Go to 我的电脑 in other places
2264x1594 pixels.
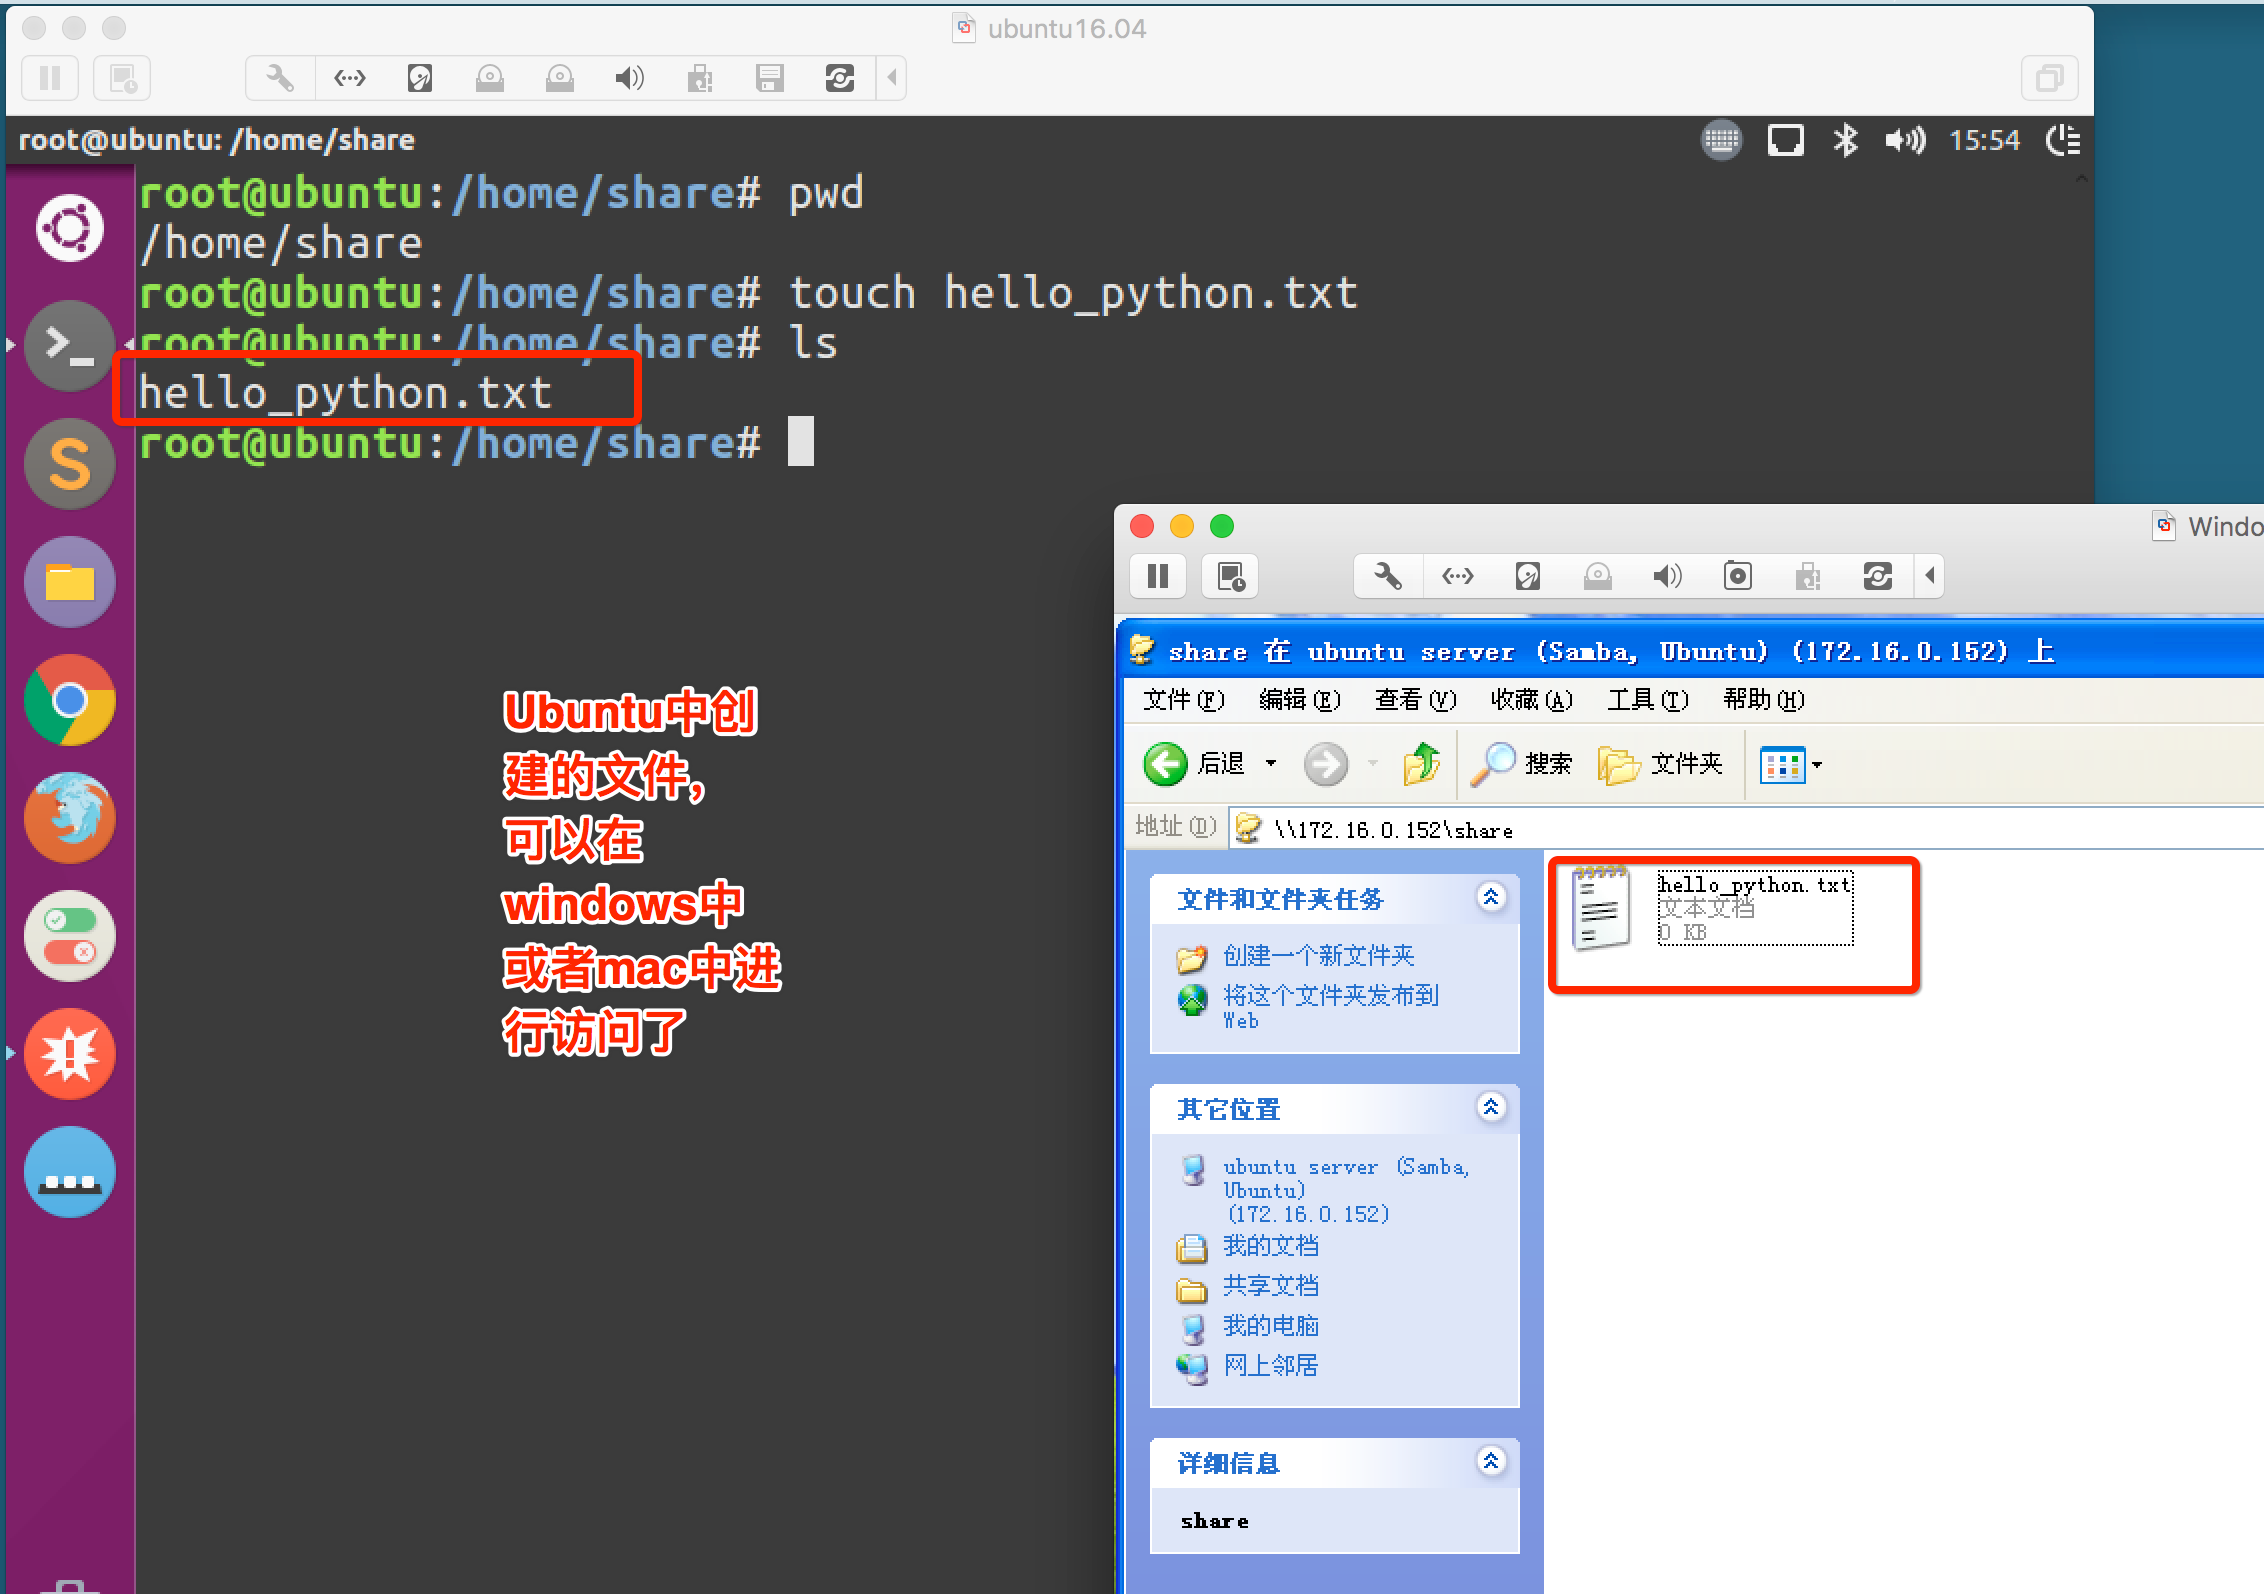[1270, 1326]
